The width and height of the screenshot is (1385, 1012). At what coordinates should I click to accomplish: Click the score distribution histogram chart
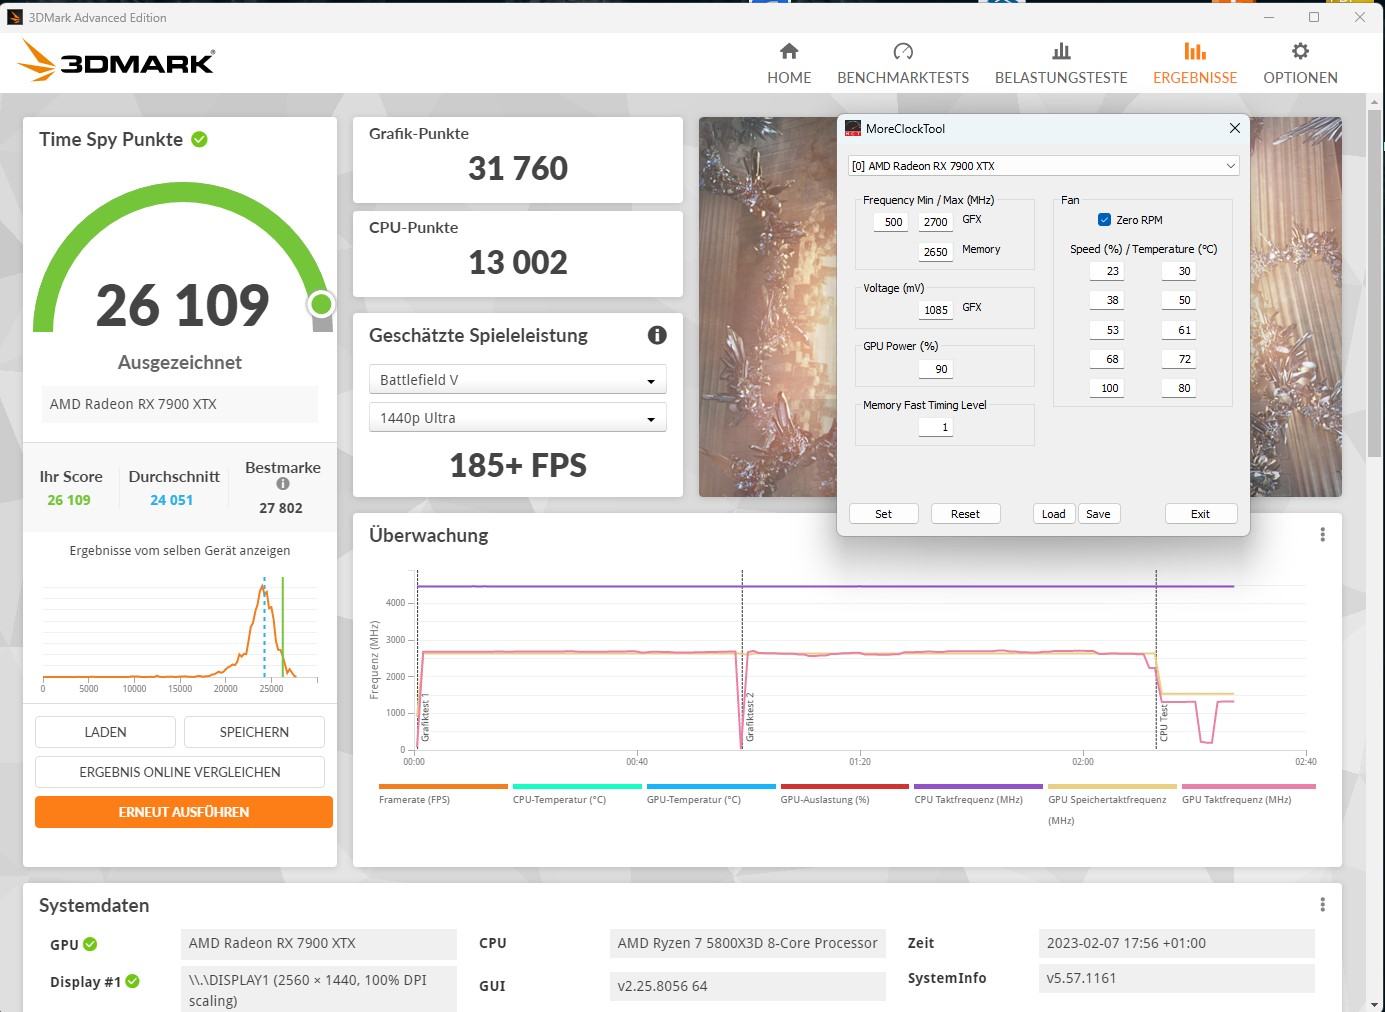tap(180, 632)
